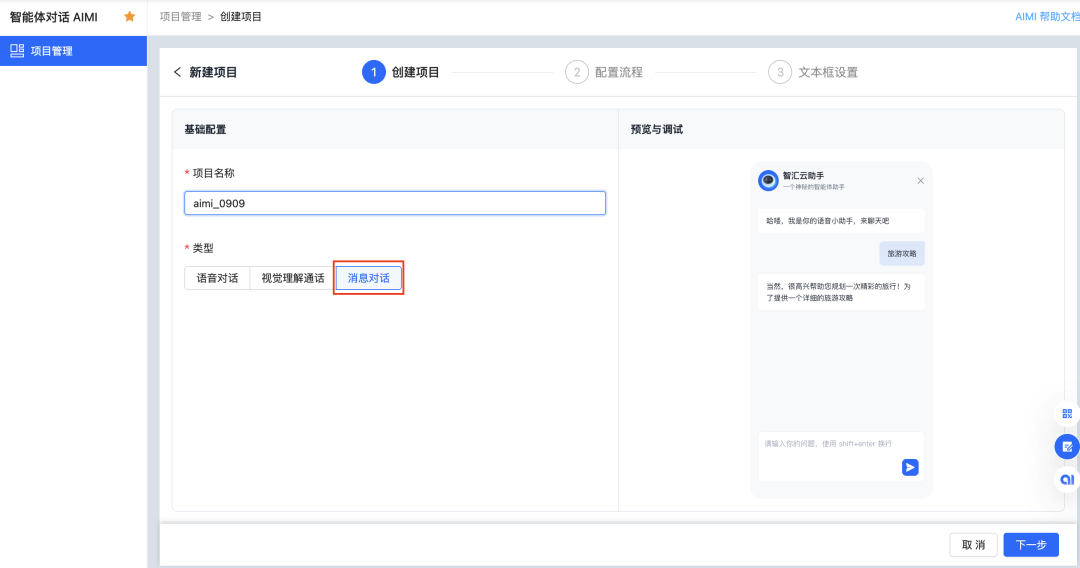Click the 创建项目 breadcrumb text
Image resolution: width=1080 pixels, height=568 pixels.
pyautogui.click(x=240, y=17)
